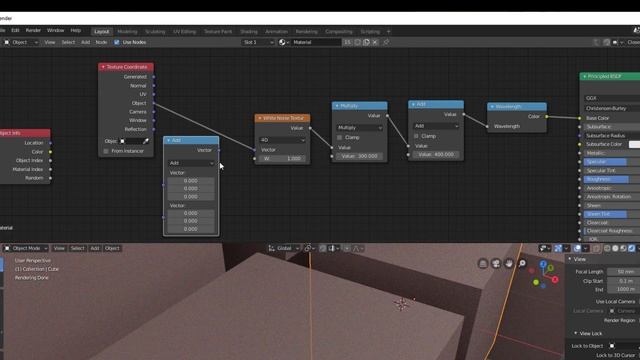Screen dimensions: 640x360
Task: Open the Global transform orientation dropdown
Action: [x=284, y=248]
